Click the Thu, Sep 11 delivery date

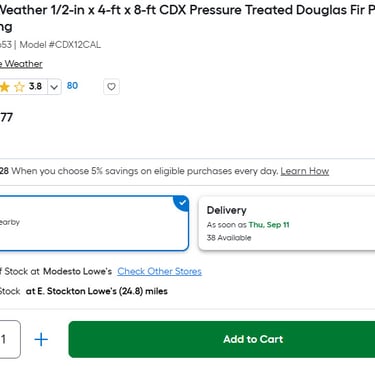tap(269, 225)
